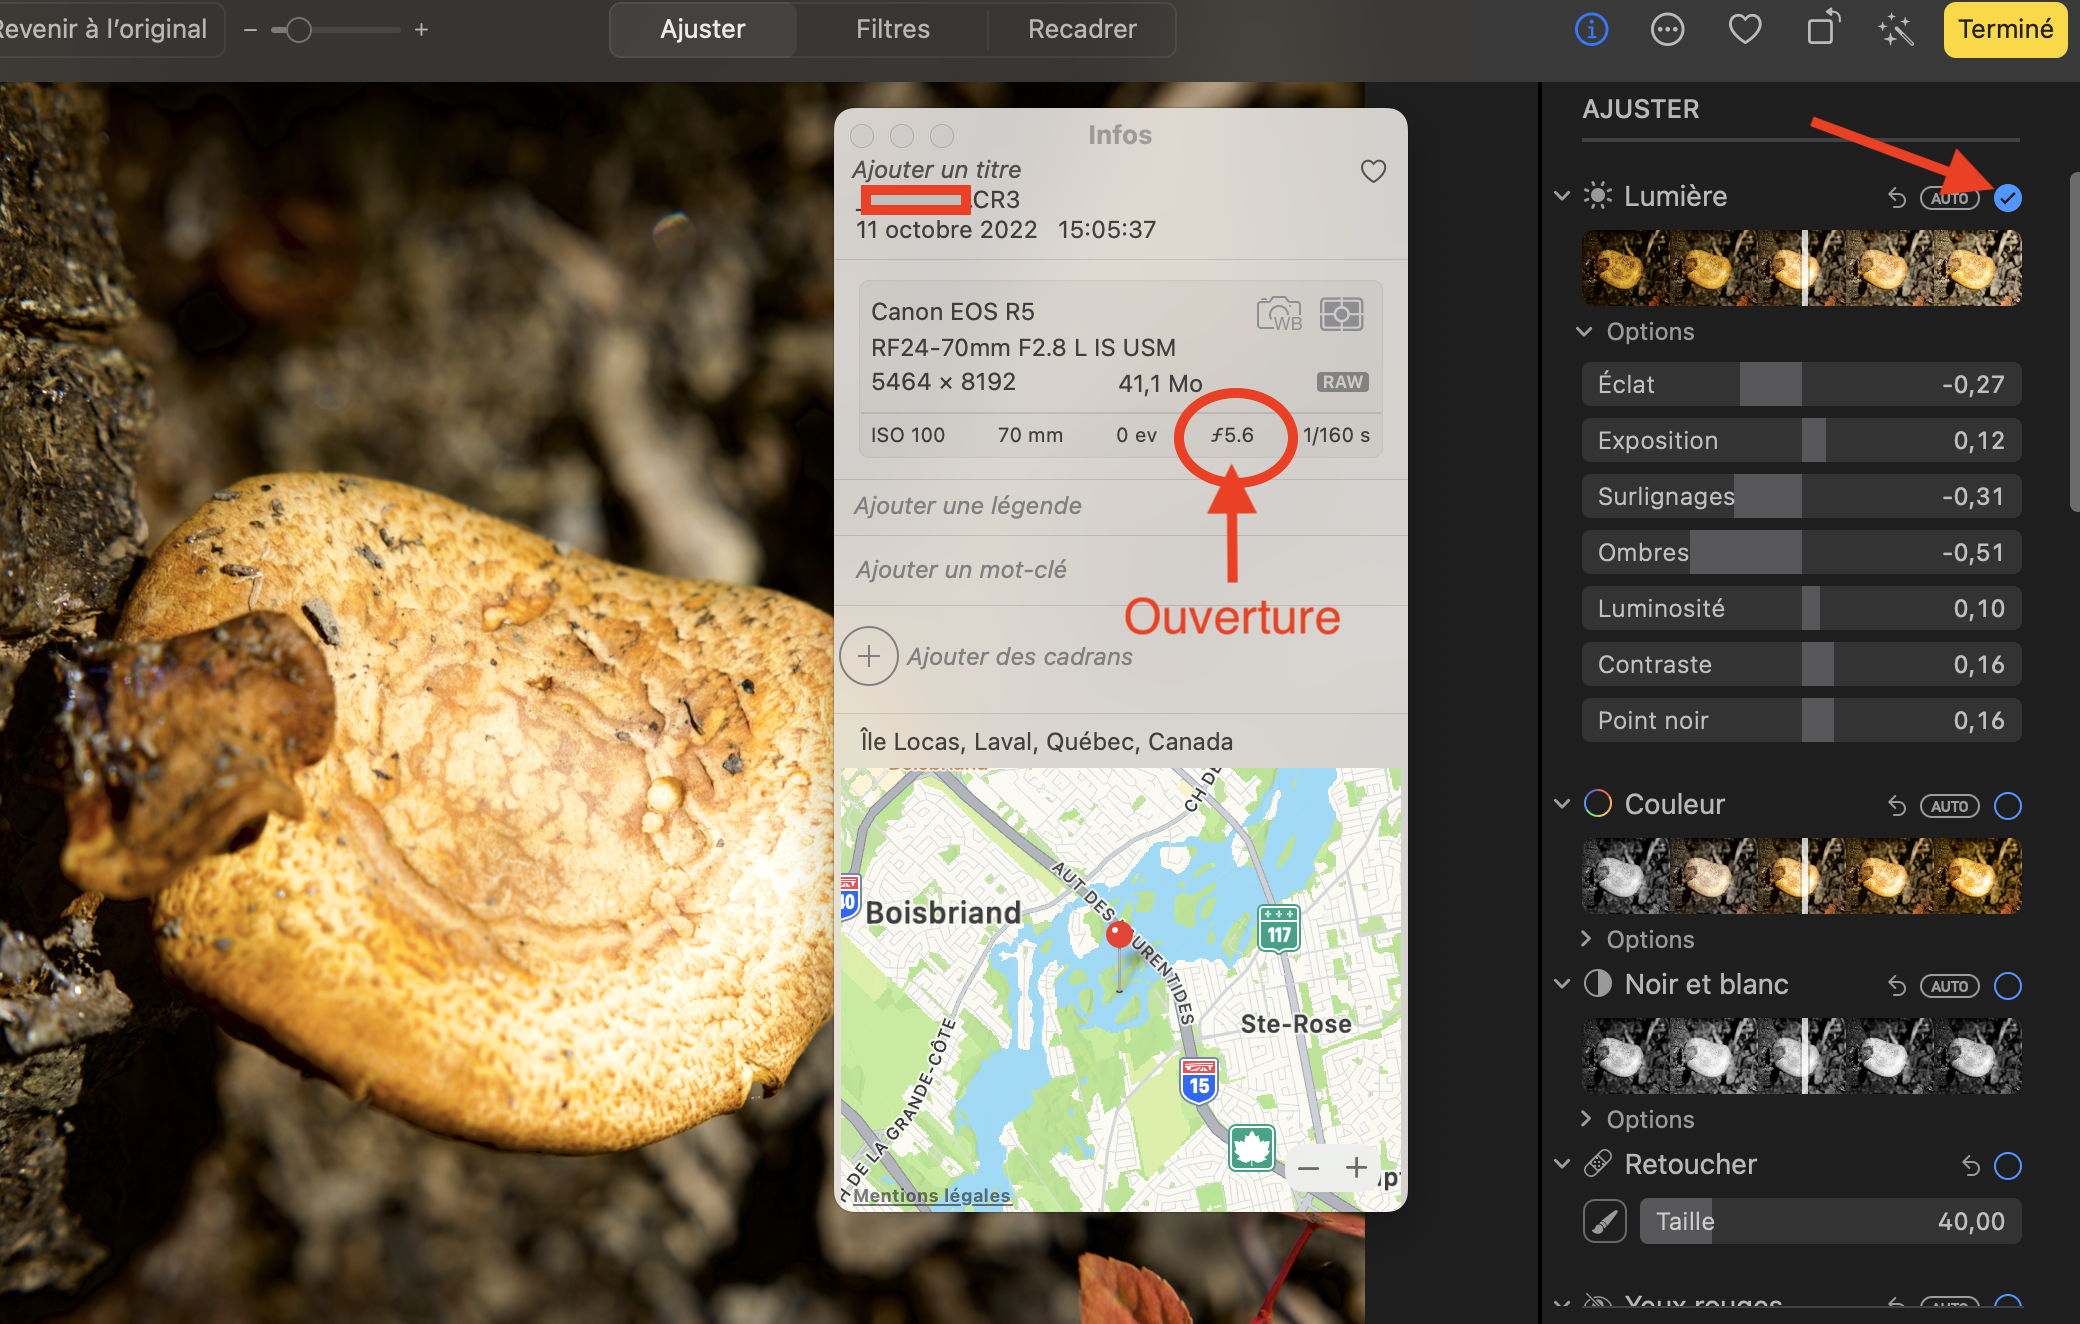Image resolution: width=2080 pixels, height=1324 pixels.
Task: Switch to the Filtres tab
Action: (x=892, y=29)
